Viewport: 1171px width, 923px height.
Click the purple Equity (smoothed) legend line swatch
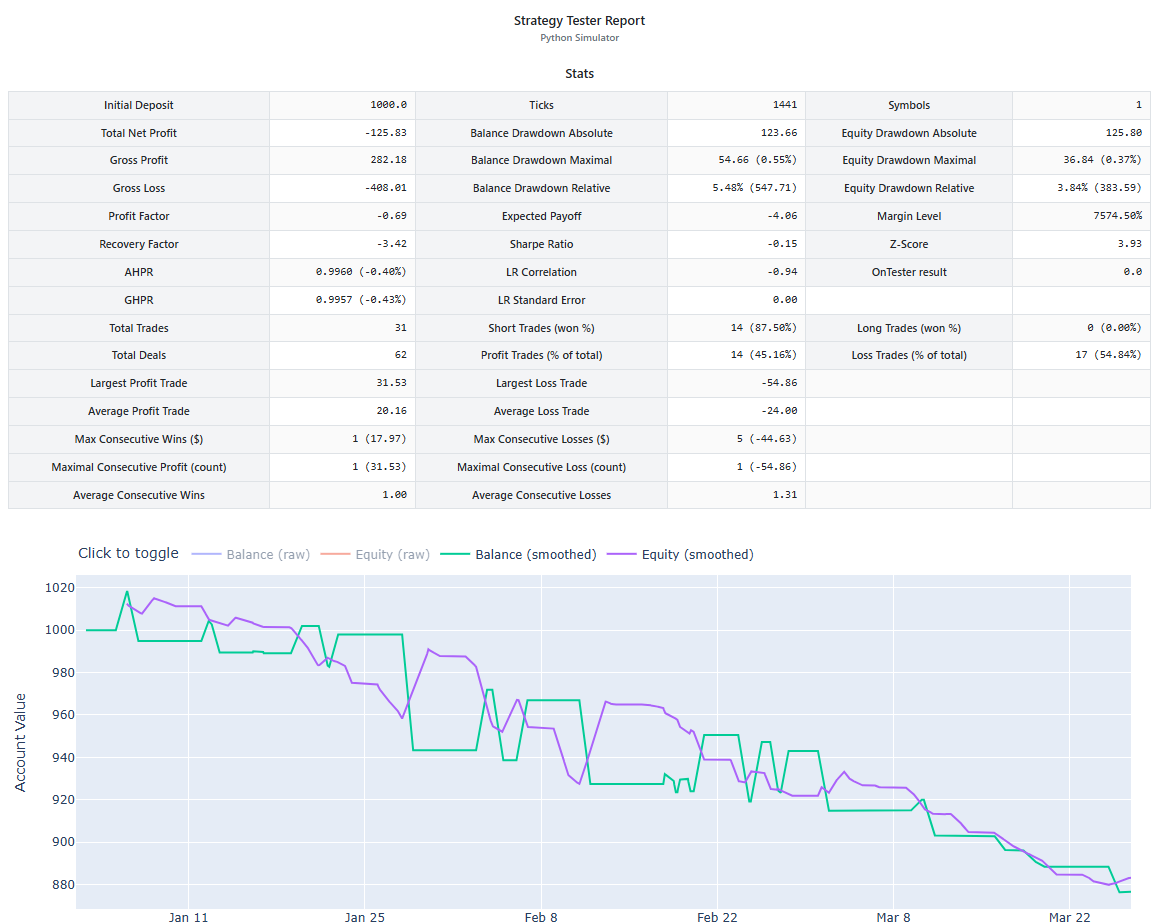(622, 554)
